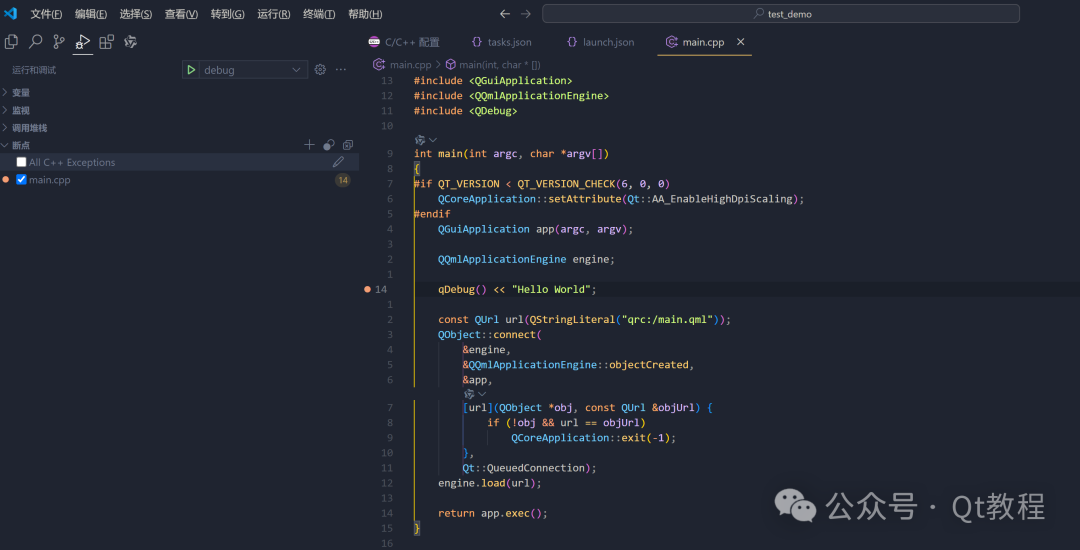Enable All C++ Exceptions checkbox
Screen dimensions: 1080x550
pyautogui.click(x=21, y=162)
